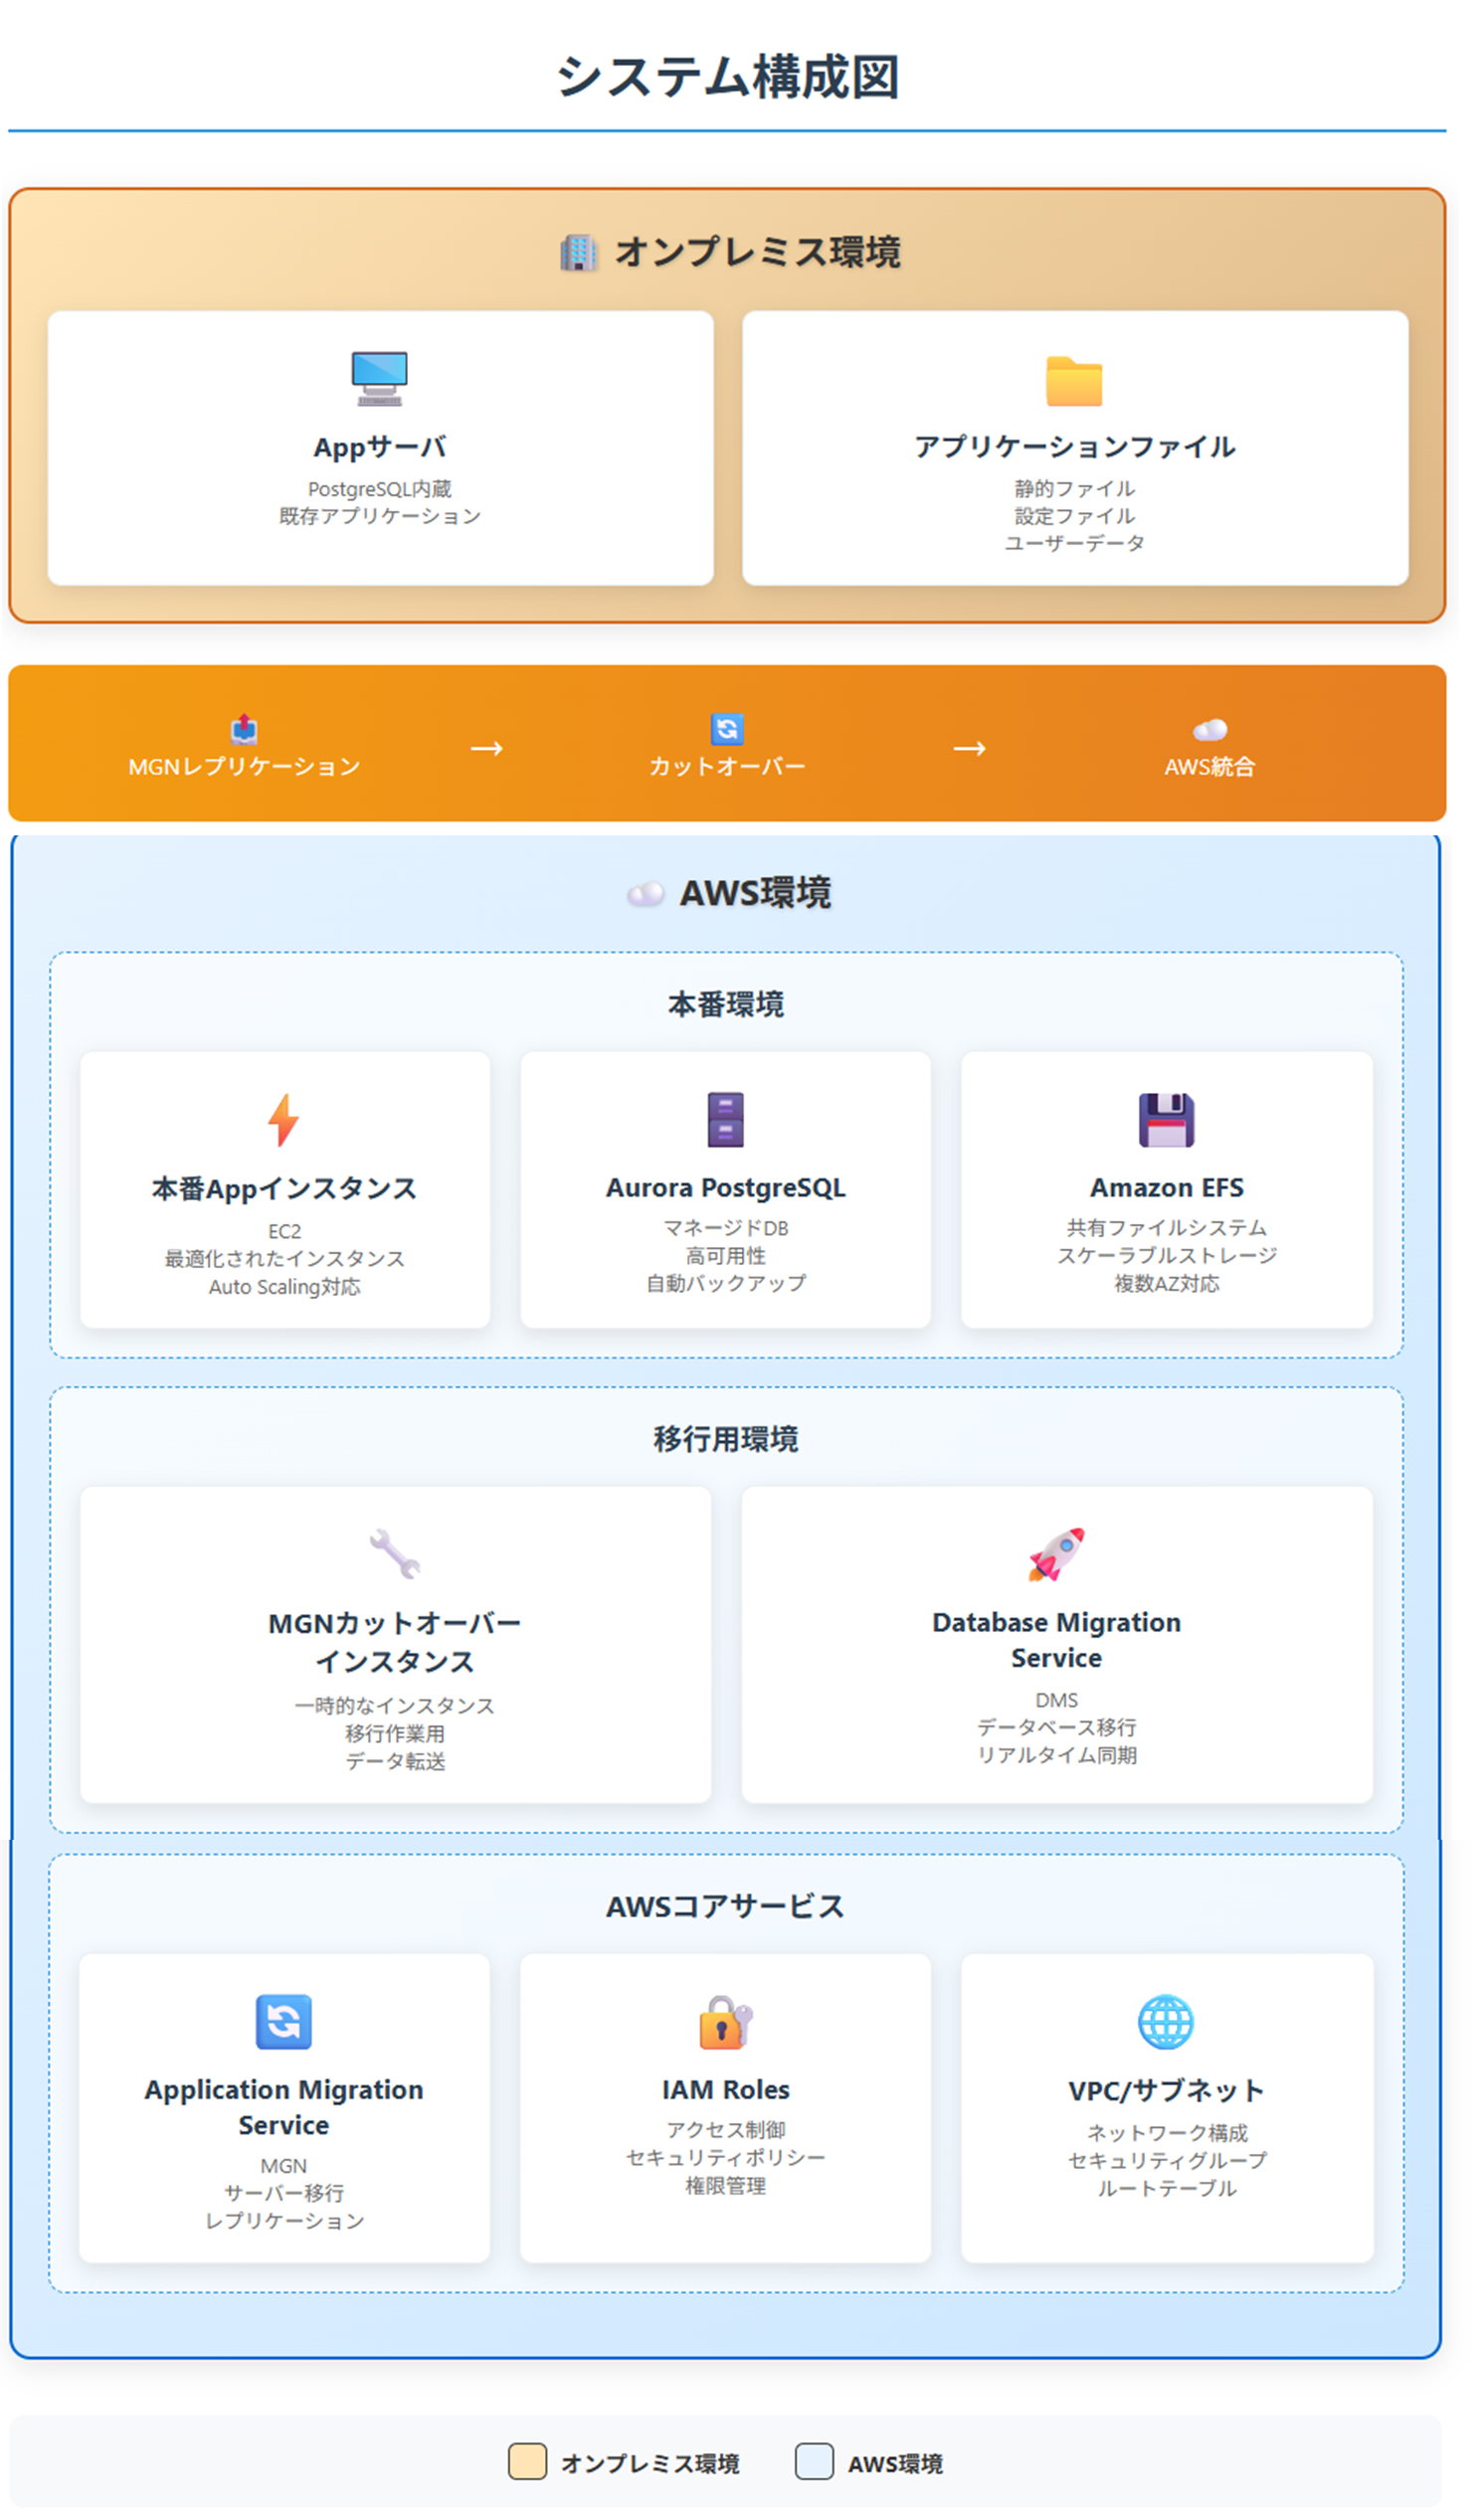Click the PostgreSQL内蔵 text under Appサーバ
1478x2520 pixels.
click(x=380, y=489)
